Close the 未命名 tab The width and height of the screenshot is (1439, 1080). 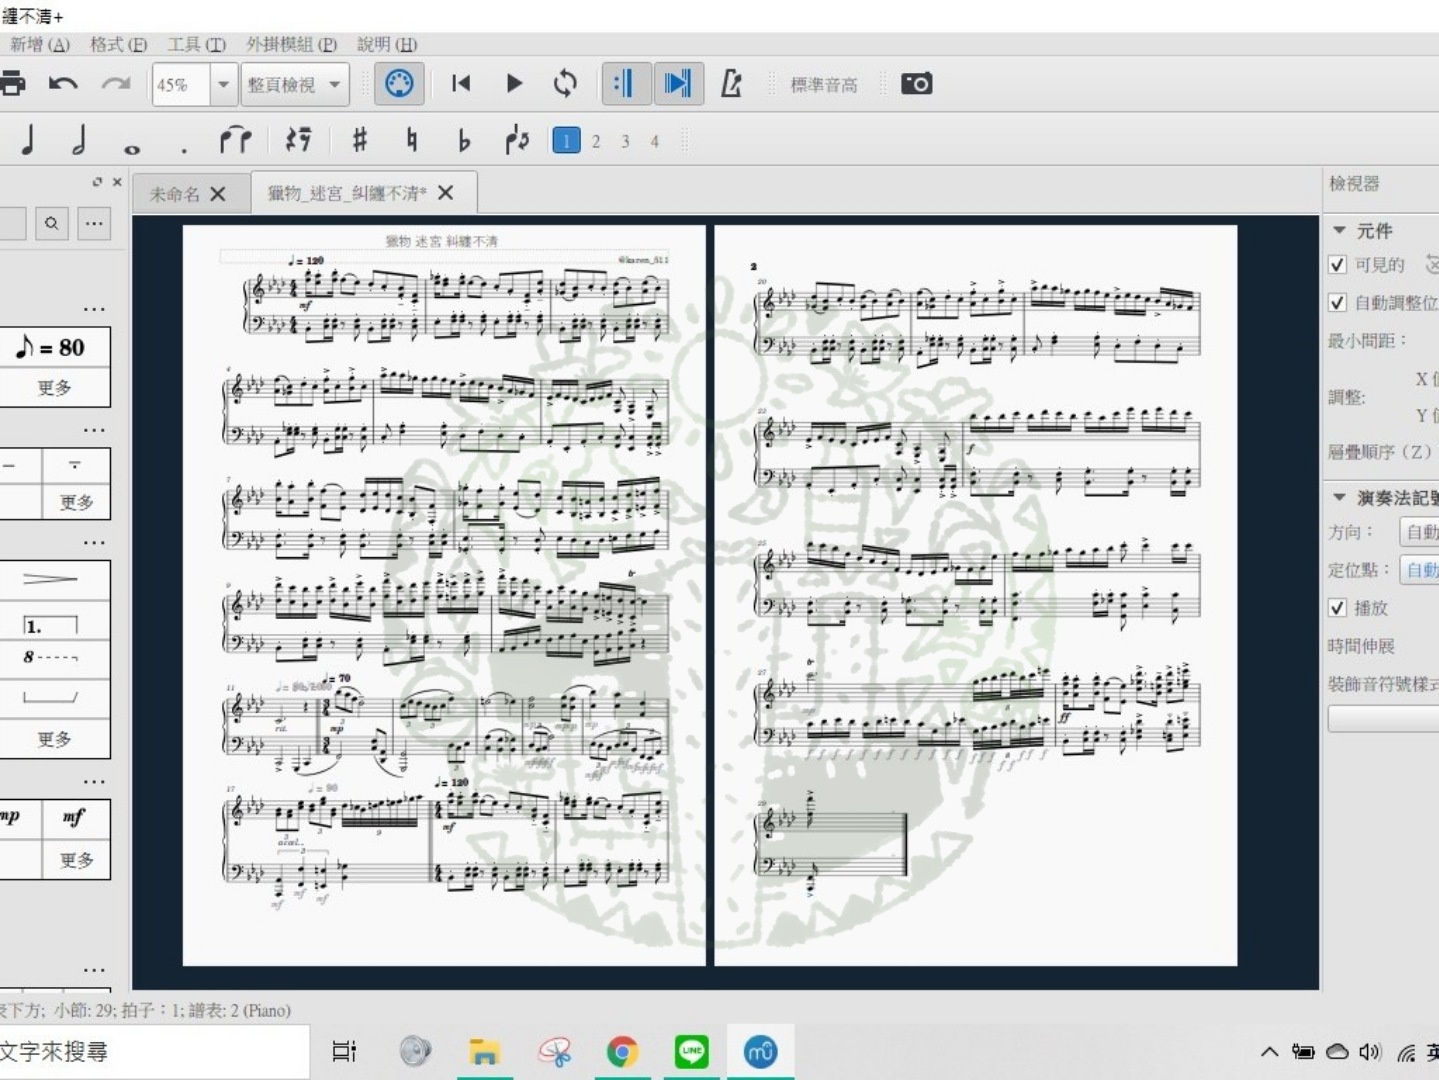click(218, 194)
